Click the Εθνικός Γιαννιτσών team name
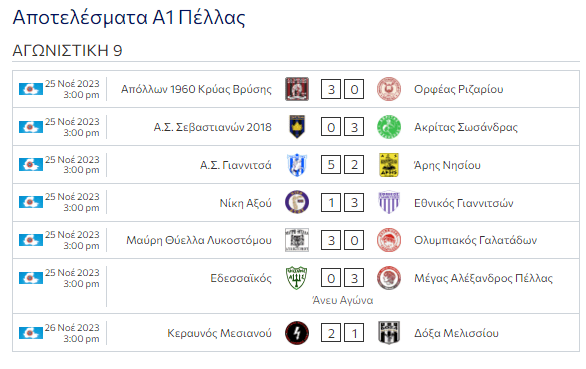The height and width of the screenshot is (369, 586). coord(464,203)
